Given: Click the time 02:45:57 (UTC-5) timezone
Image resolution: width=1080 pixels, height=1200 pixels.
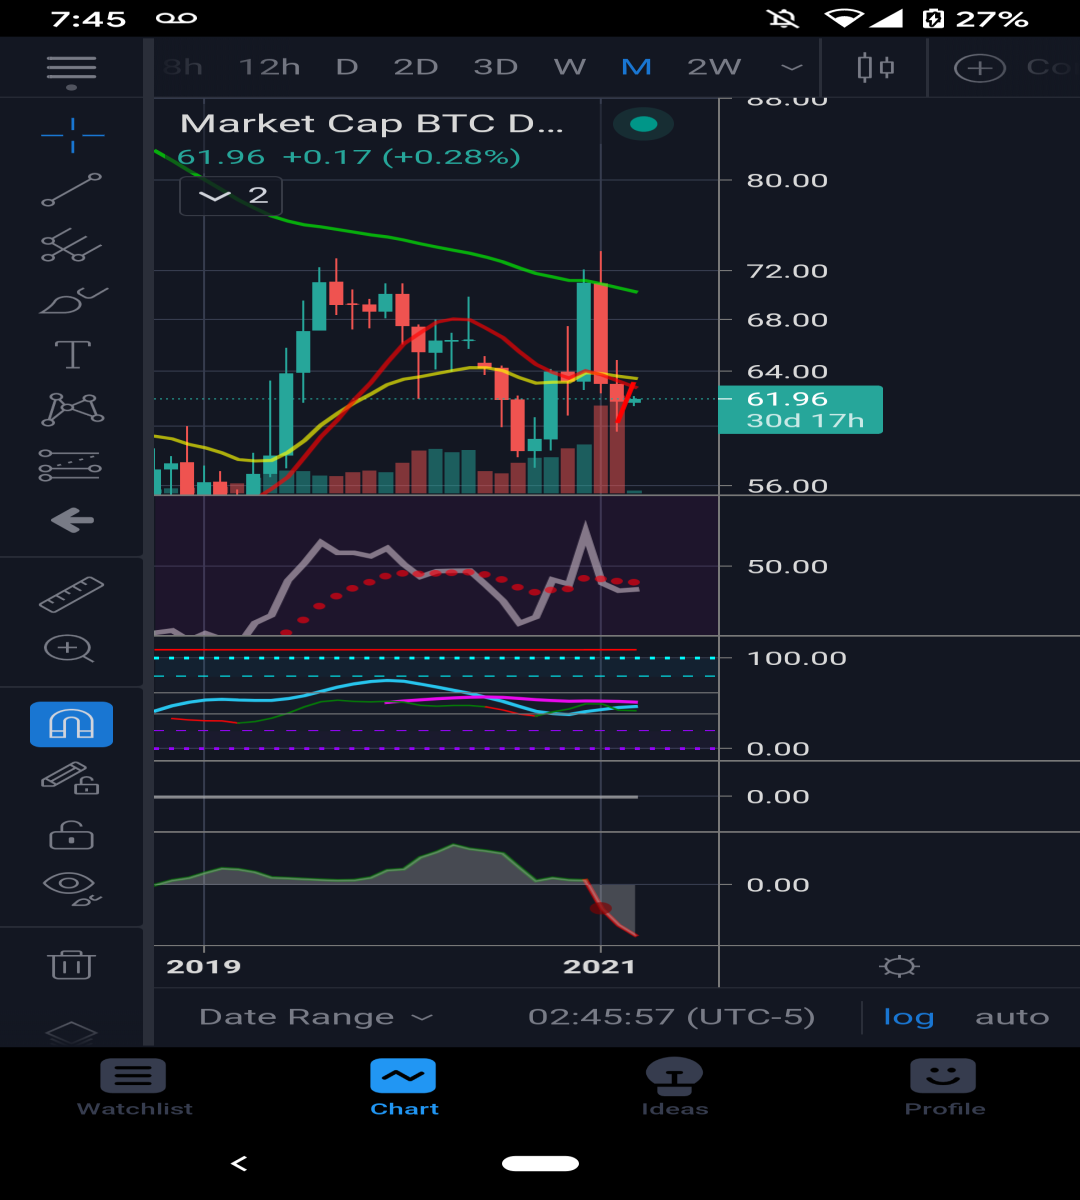Looking at the screenshot, I should pos(672,1018).
